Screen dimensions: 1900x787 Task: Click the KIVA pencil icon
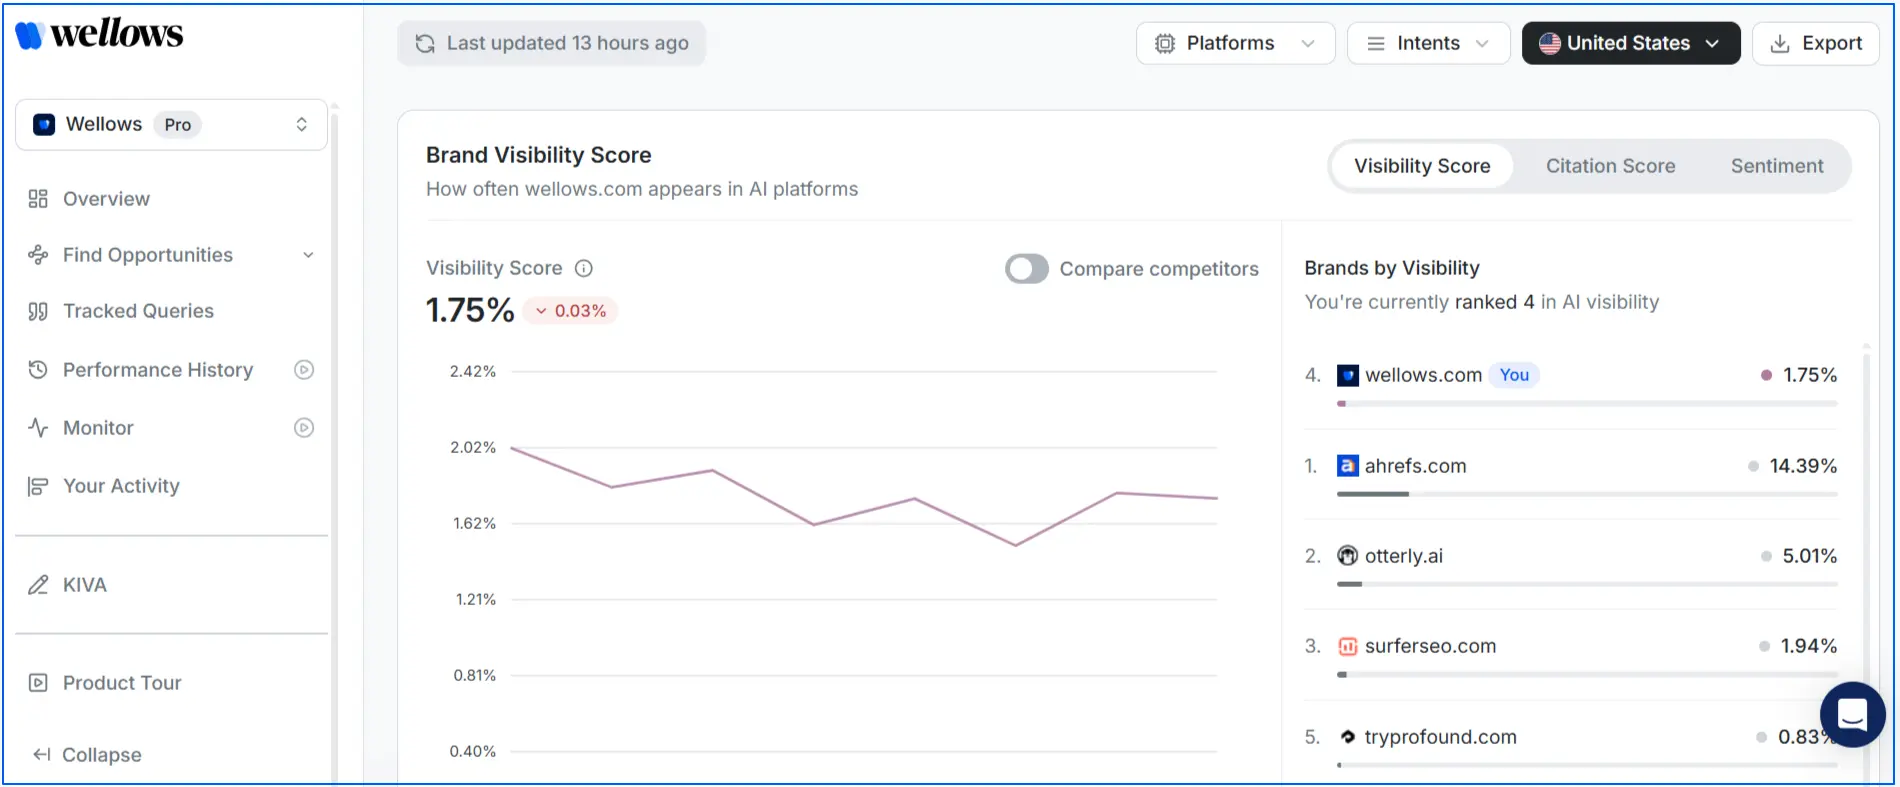click(x=38, y=585)
